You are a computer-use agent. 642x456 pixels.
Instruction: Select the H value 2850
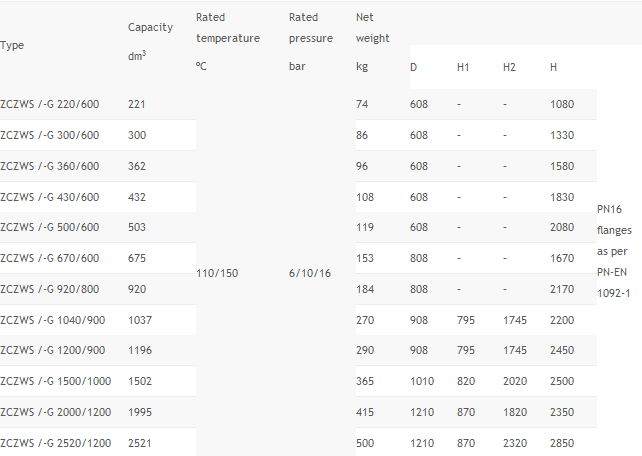click(x=562, y=443)
